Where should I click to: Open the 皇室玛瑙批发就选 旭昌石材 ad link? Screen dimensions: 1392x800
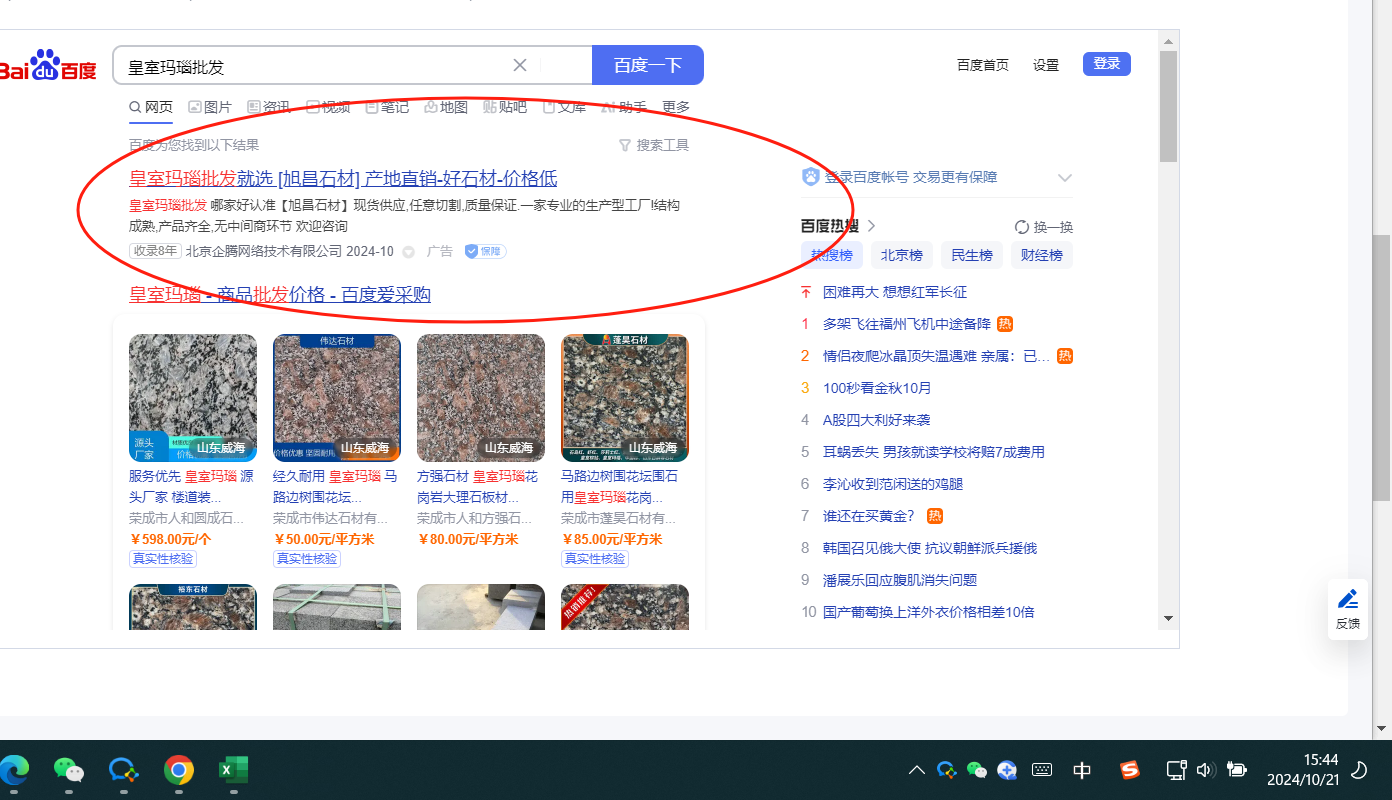coord(343,179)
